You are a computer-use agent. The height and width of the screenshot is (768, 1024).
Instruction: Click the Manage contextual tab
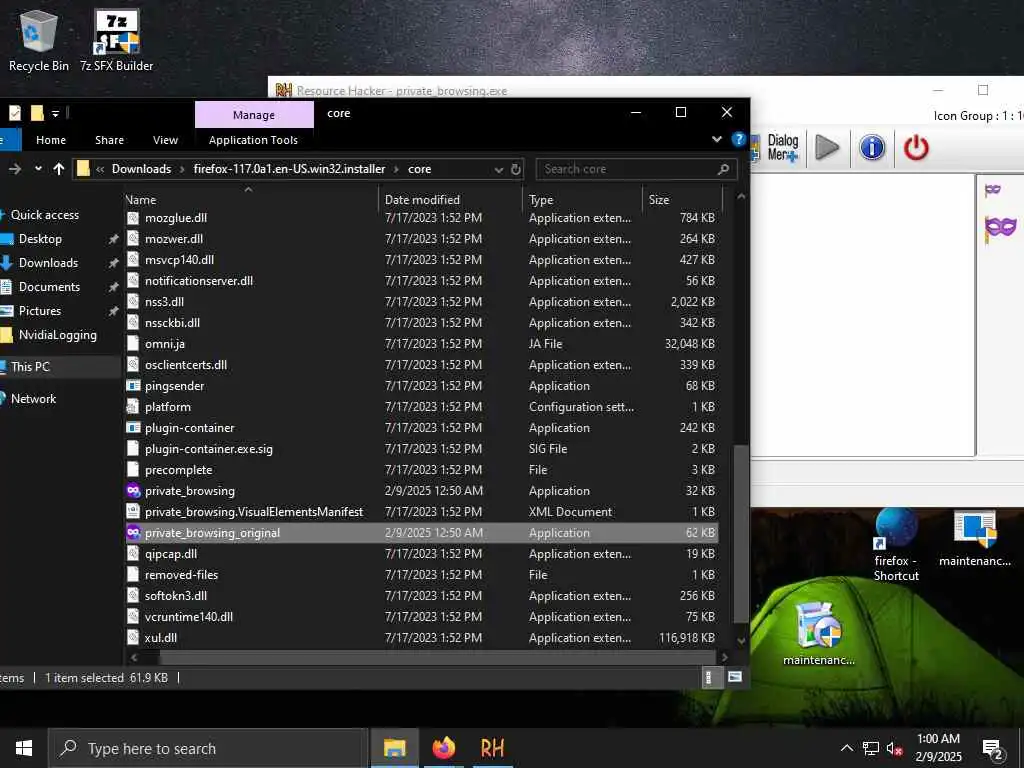(x=254, y=115)
